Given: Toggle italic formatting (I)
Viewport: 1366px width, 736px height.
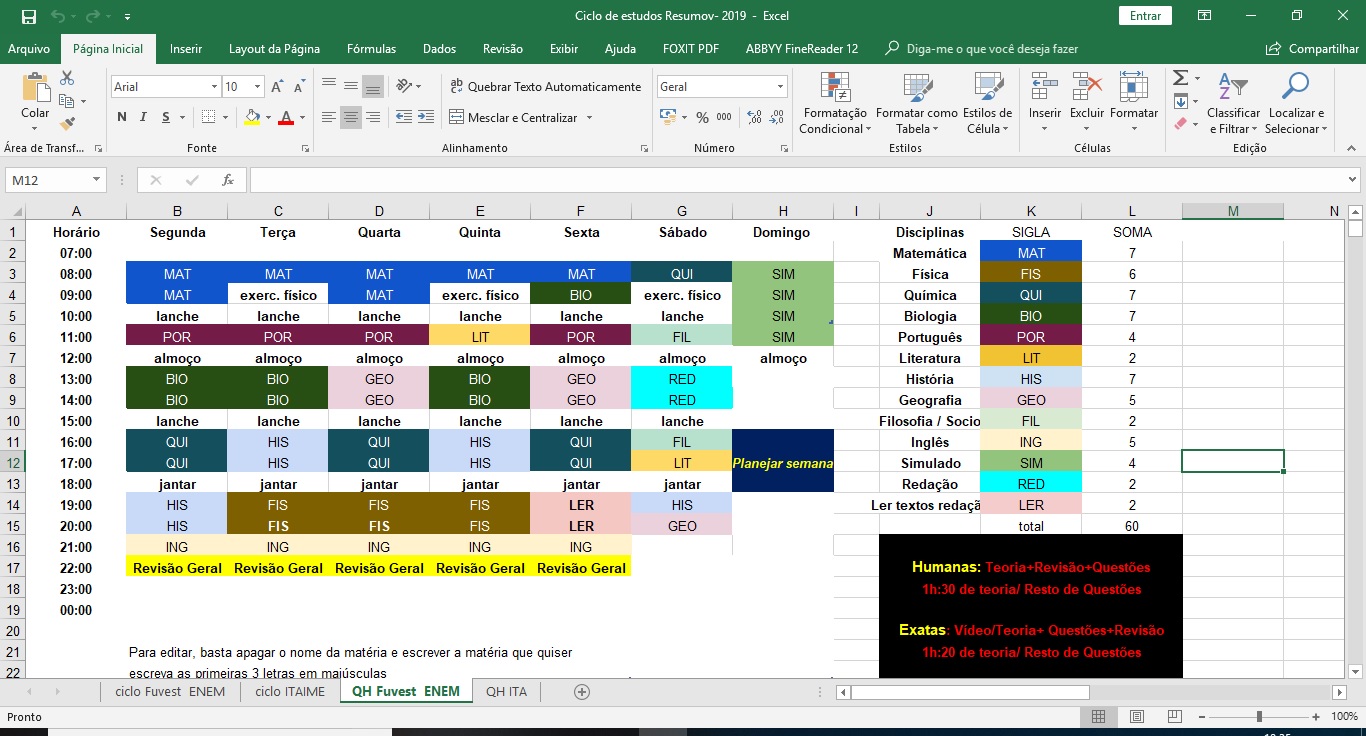Looking at the screenshot, I should coord(145,118).
